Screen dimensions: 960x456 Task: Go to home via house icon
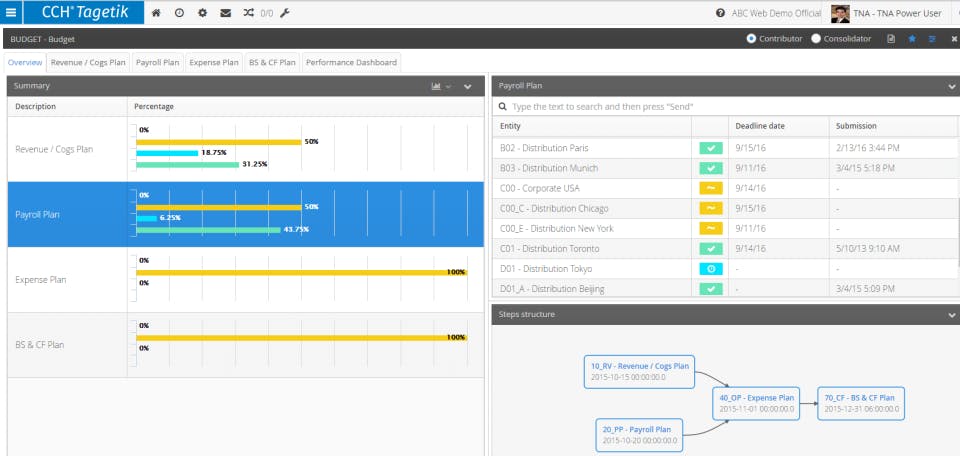(156, 13)
